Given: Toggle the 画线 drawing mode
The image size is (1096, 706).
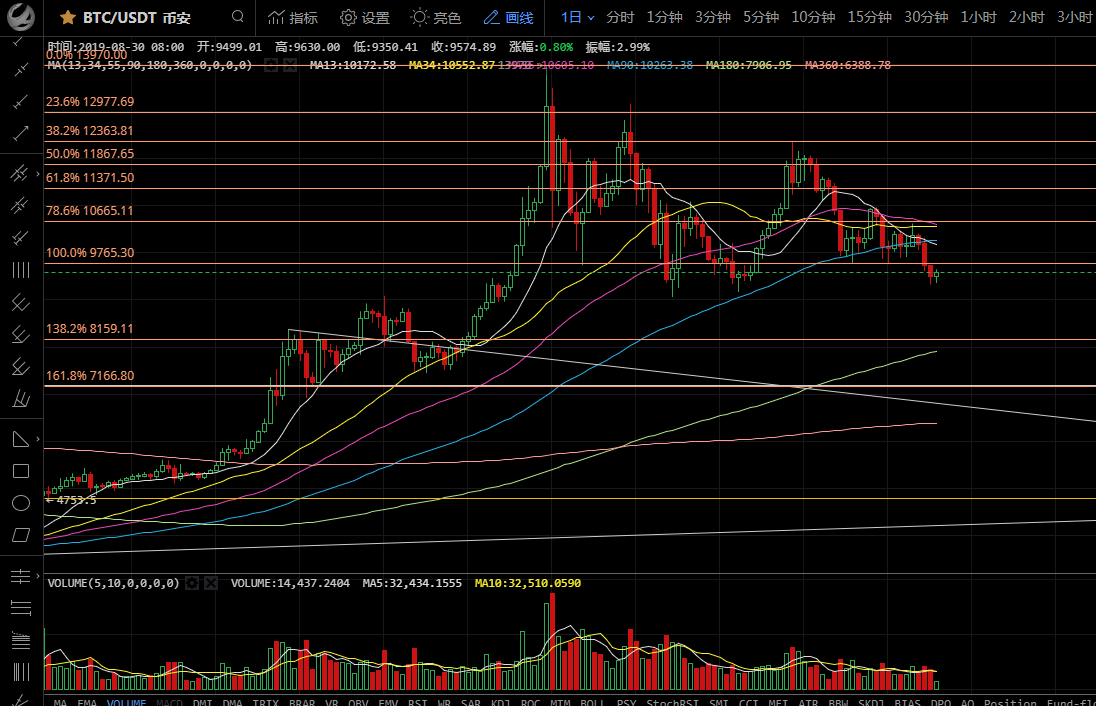Looking at the screenshot, I should point(508,17).
